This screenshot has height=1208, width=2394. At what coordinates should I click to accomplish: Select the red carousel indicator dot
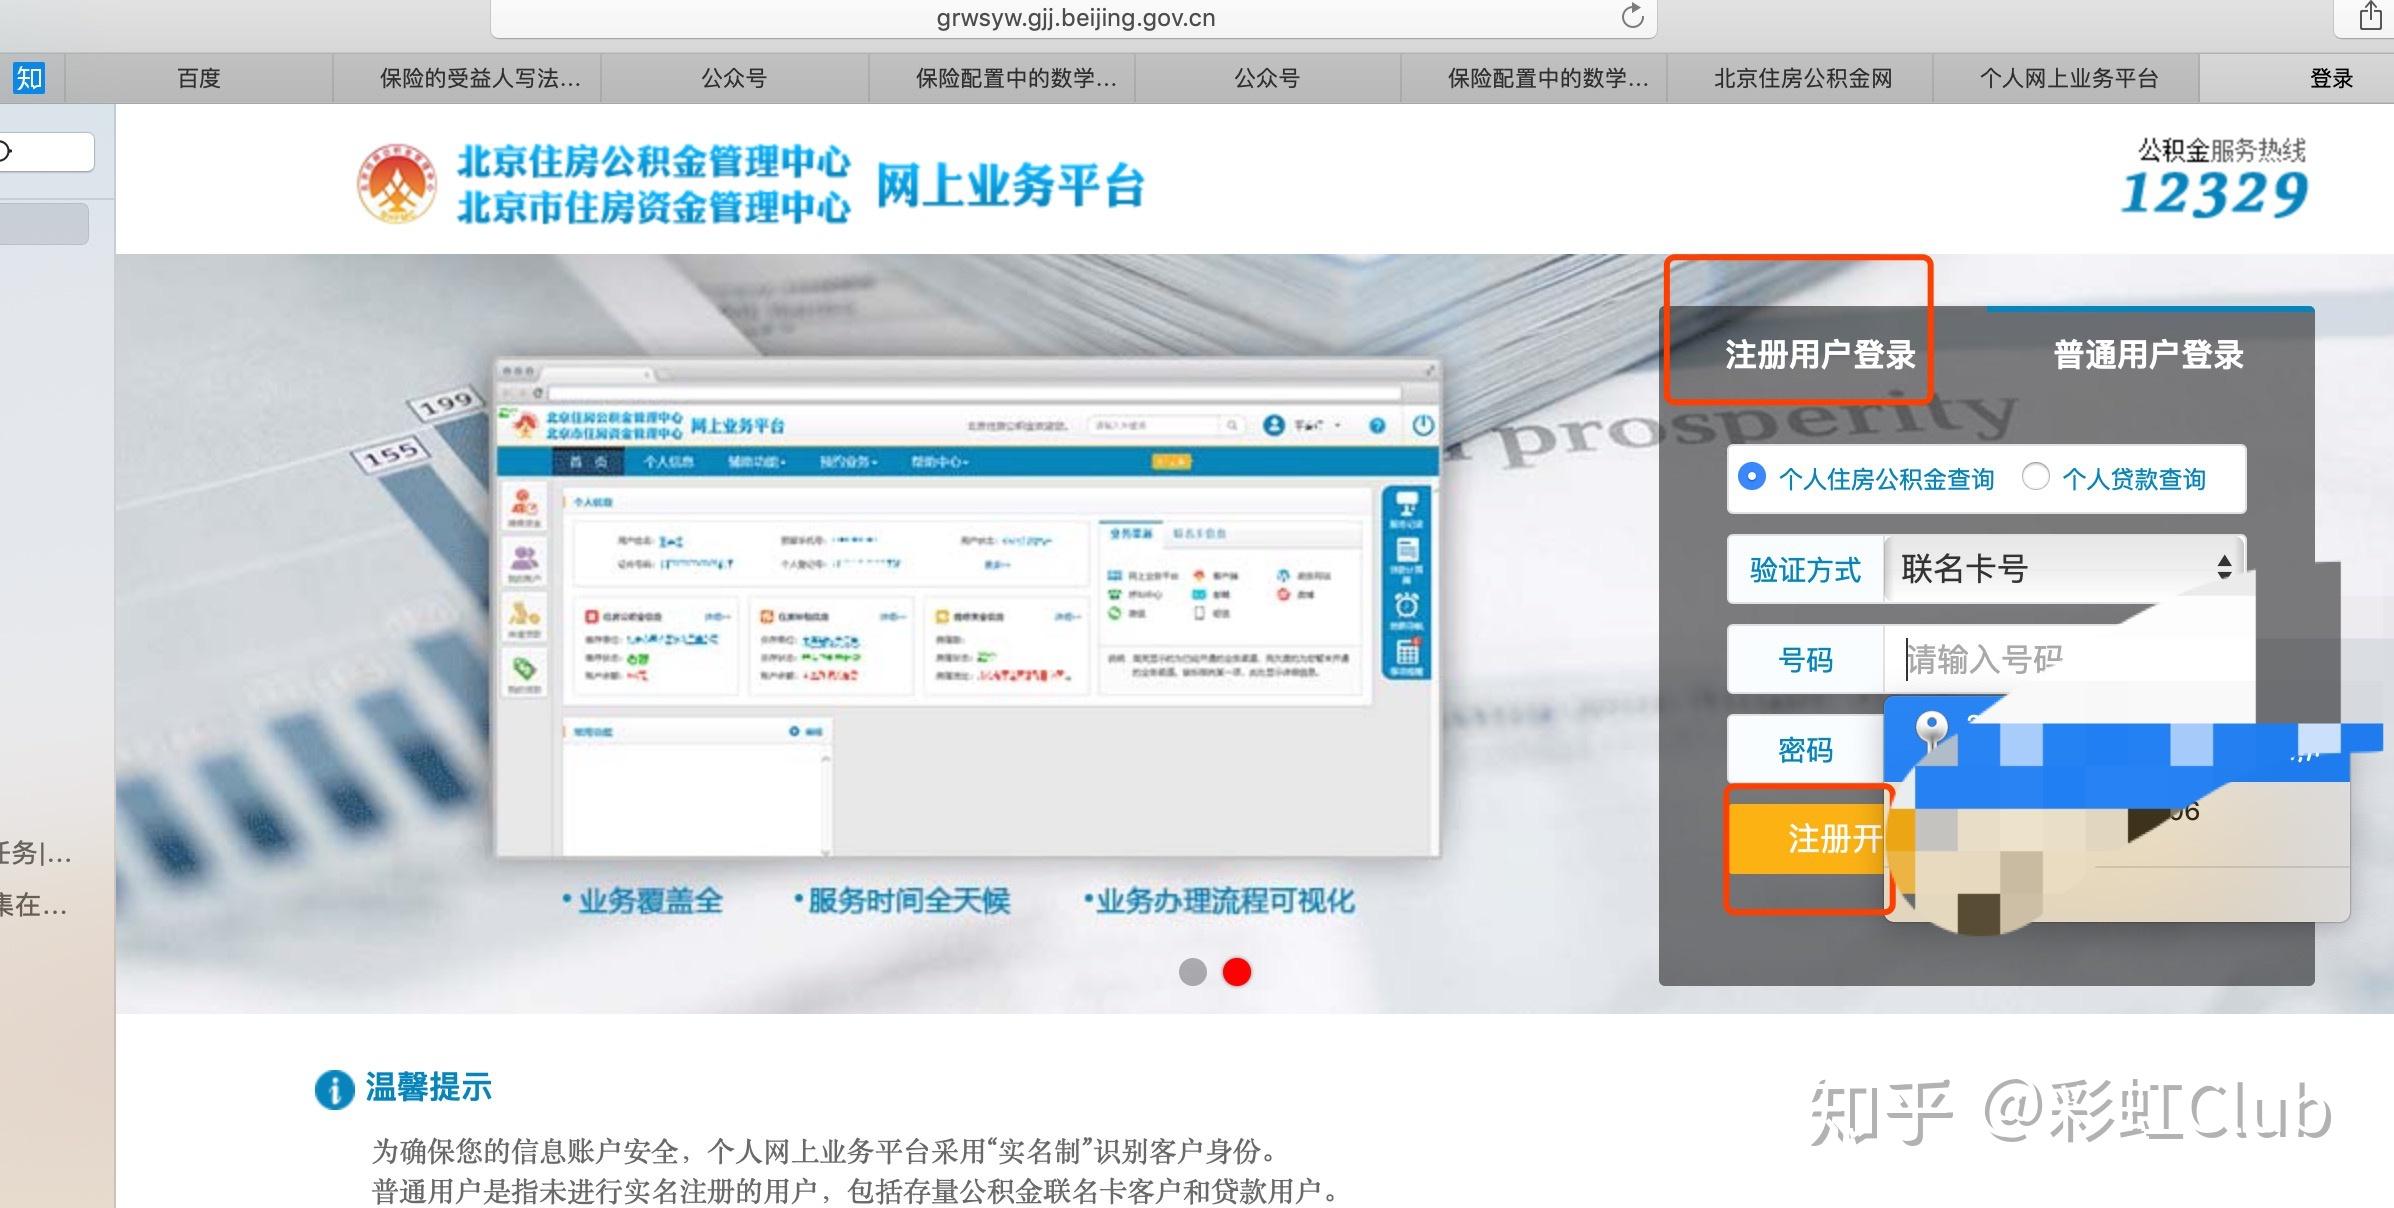click(1237, 972)
